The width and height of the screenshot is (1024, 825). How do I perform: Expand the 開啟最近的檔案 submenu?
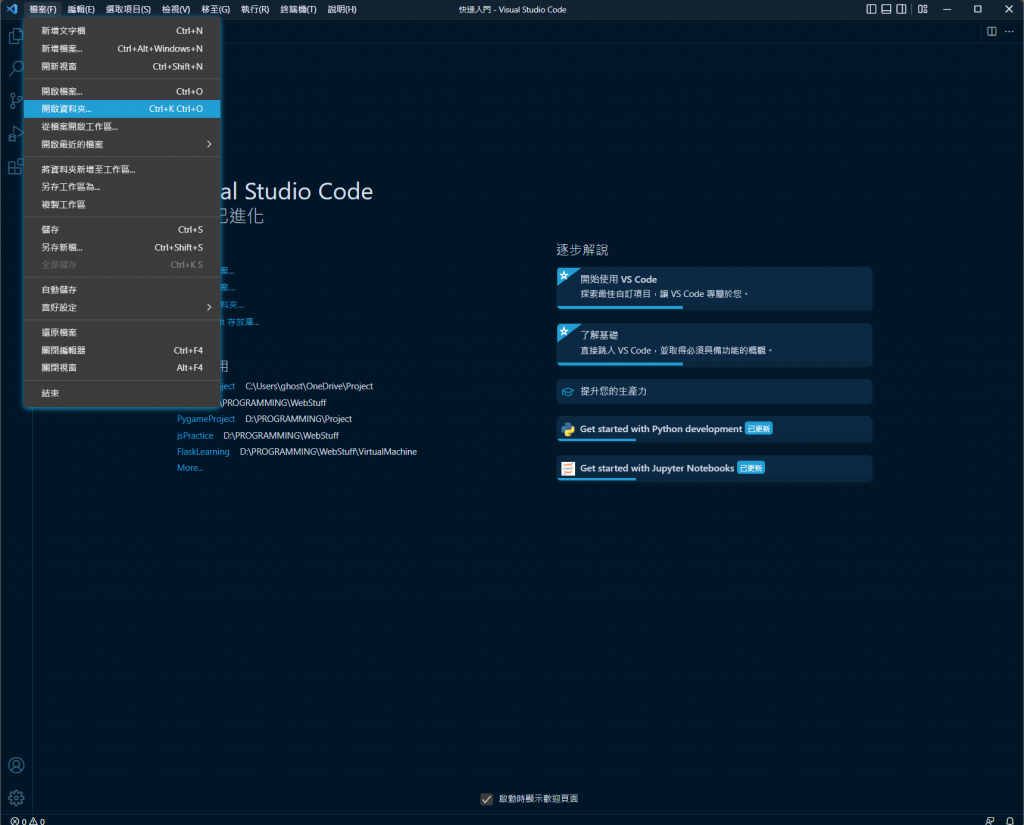122,144
